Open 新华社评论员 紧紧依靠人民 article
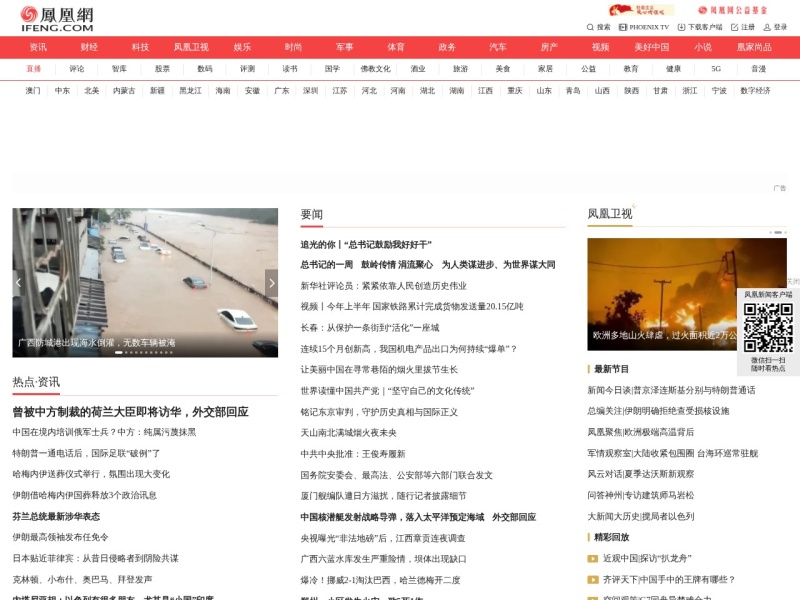The height and width of the screenshot is (600, 800). tap(383, 286)
